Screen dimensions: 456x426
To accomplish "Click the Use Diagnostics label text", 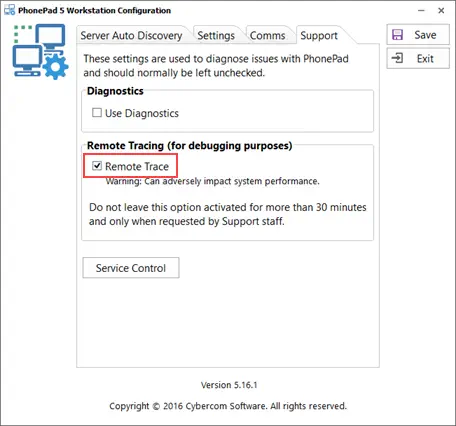I will point(142,113).
